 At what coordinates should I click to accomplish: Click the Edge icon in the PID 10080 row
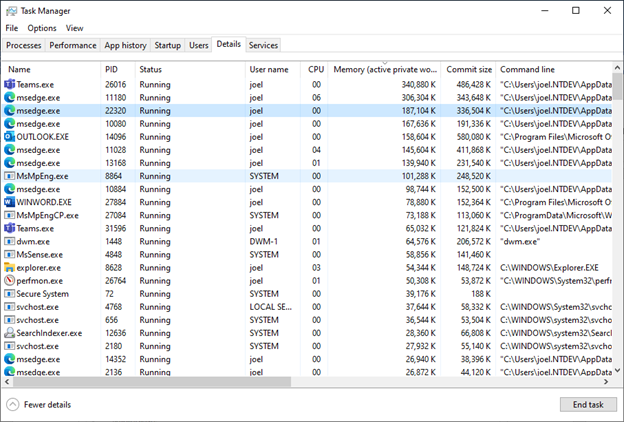(x=9, y=124)
